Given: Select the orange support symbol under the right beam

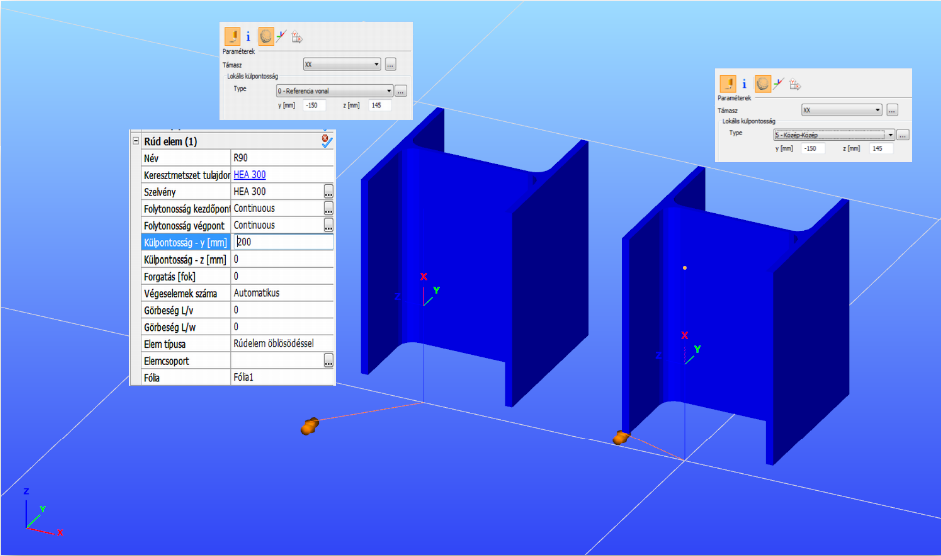Looking at the screenshot, I should [x=621, y=438].
